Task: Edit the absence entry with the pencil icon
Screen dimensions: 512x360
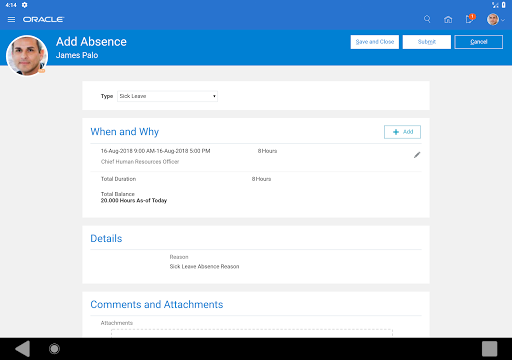Action: pyautogui.click(x=417, y=155)
